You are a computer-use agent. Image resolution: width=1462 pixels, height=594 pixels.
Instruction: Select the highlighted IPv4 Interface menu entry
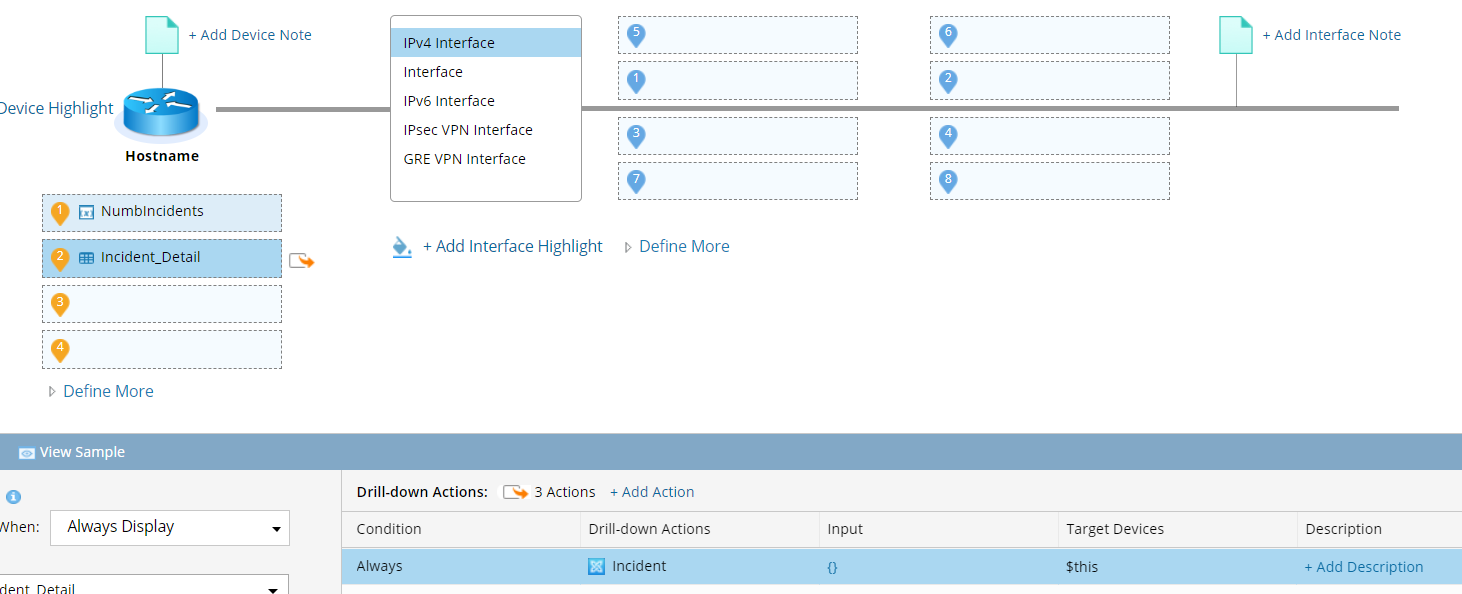pyautogui.click(x=448, y=42)
